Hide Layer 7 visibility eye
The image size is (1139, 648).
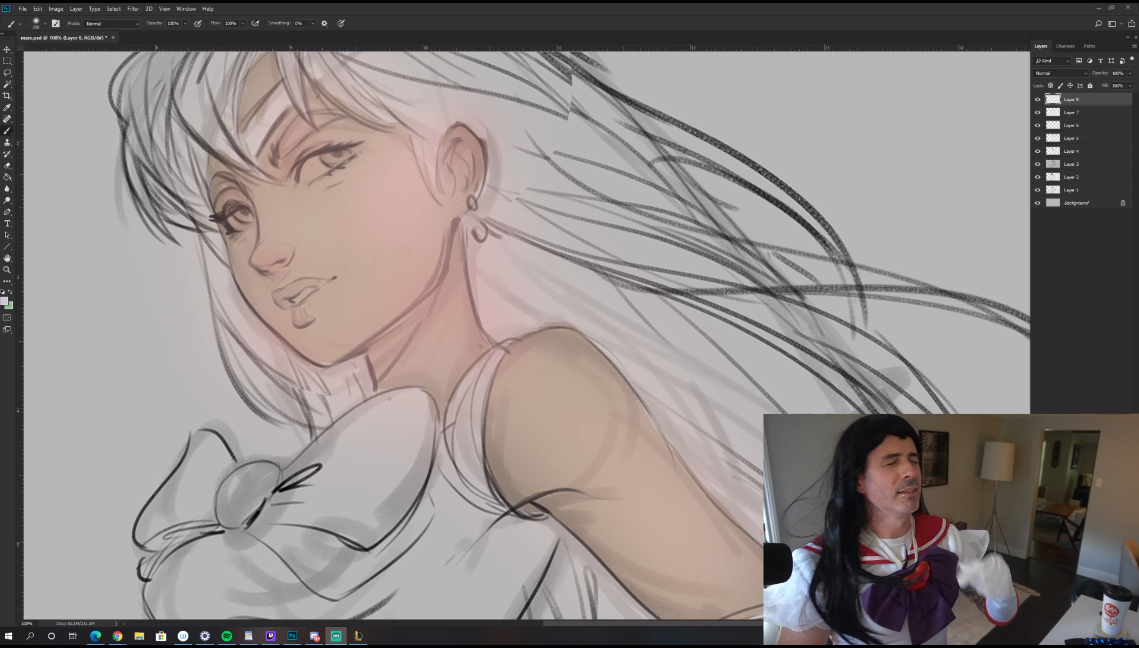tap(1037, 113)
